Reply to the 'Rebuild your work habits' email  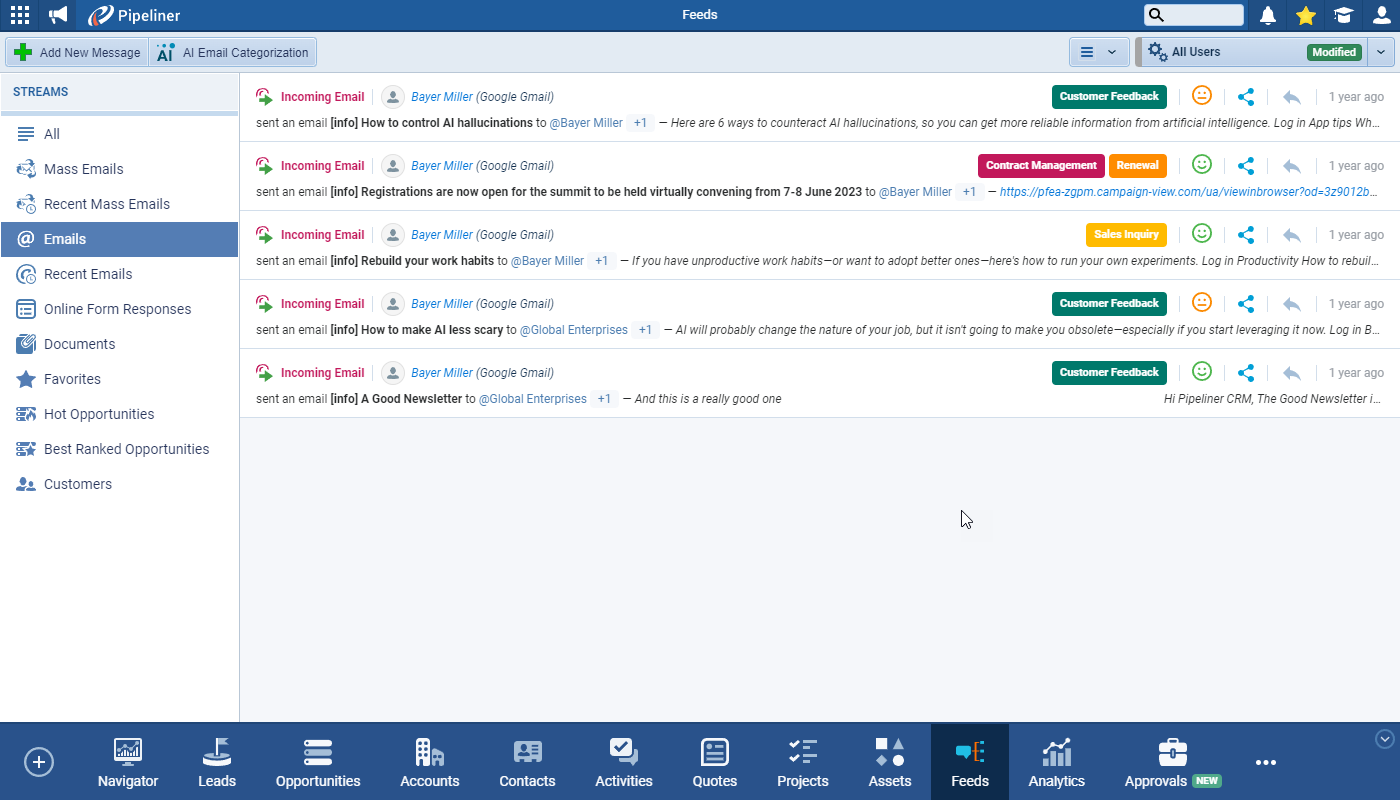[1292, 235]
